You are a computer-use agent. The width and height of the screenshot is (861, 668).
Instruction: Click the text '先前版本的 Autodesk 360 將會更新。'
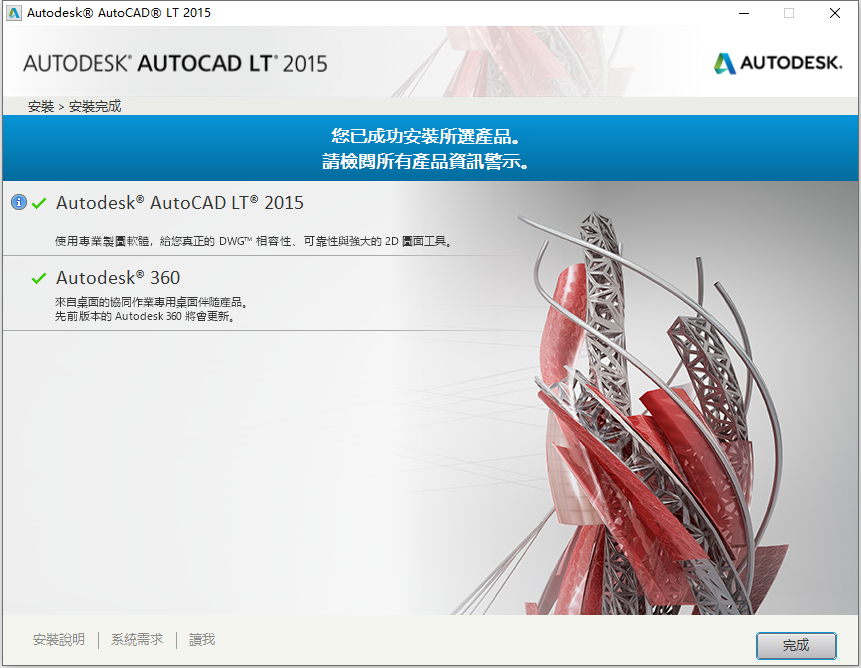[x=145, y=316]
